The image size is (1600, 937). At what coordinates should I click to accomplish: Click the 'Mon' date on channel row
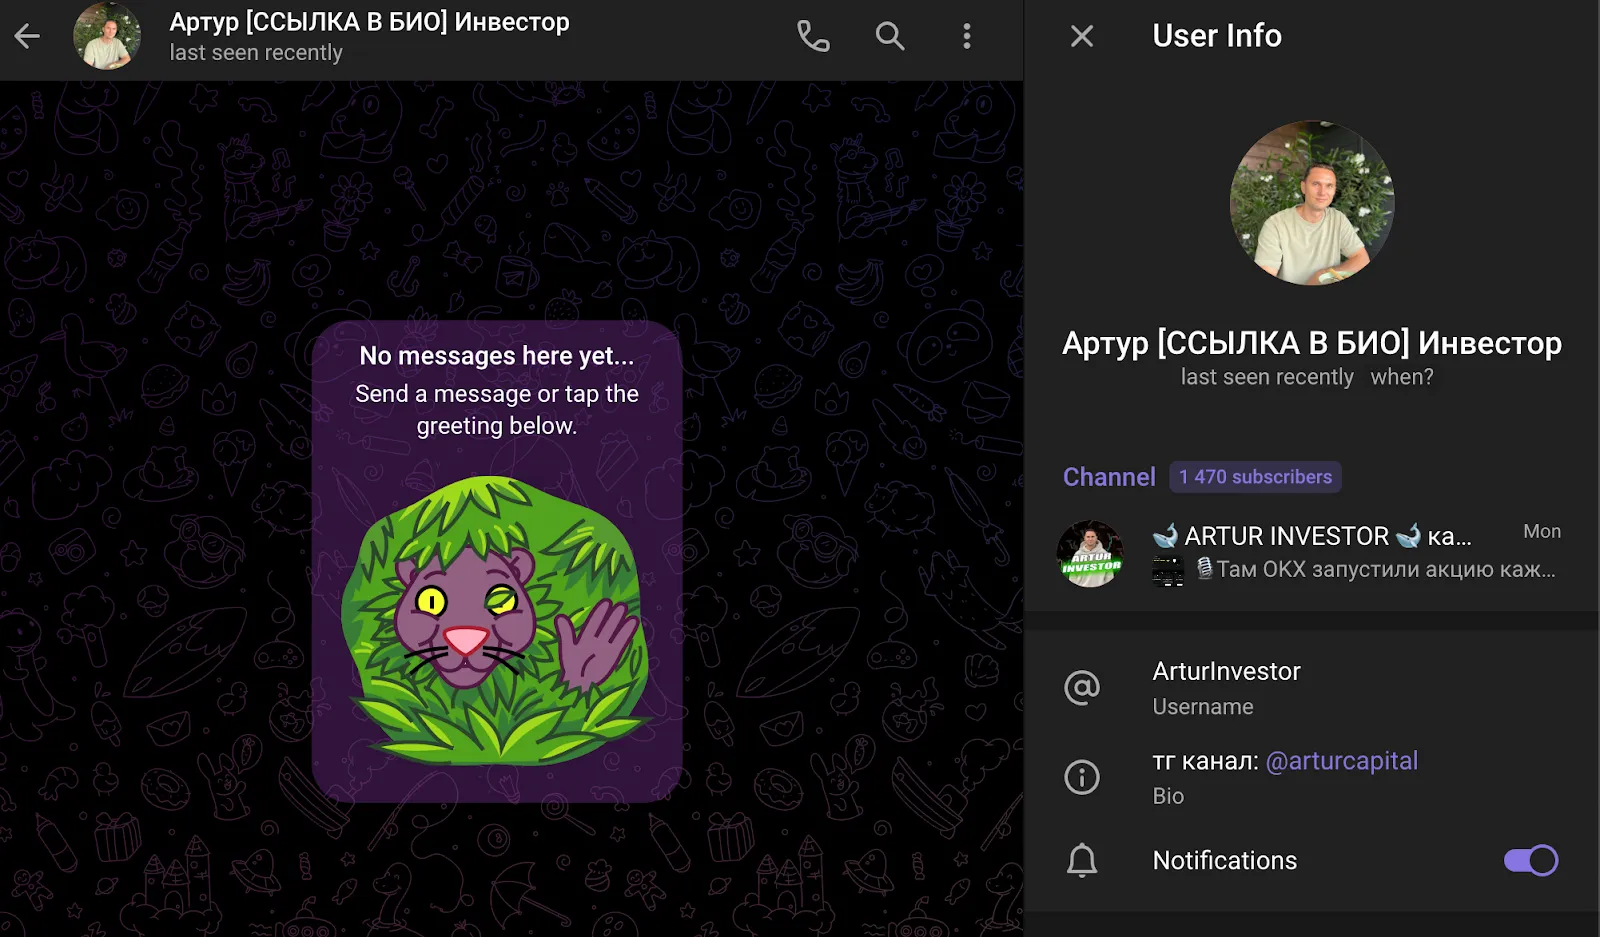[1541, 532]
